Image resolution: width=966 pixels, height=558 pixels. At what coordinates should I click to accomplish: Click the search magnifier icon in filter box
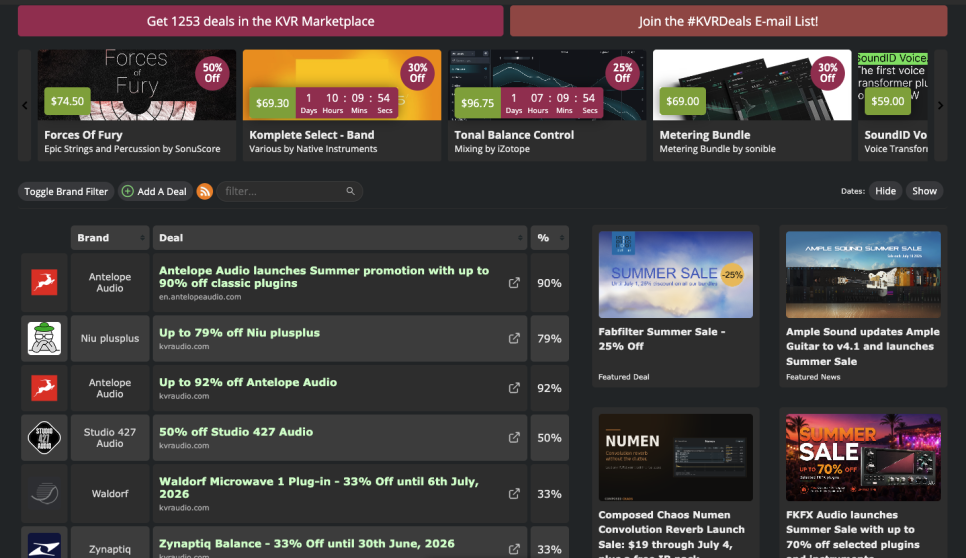351,191
